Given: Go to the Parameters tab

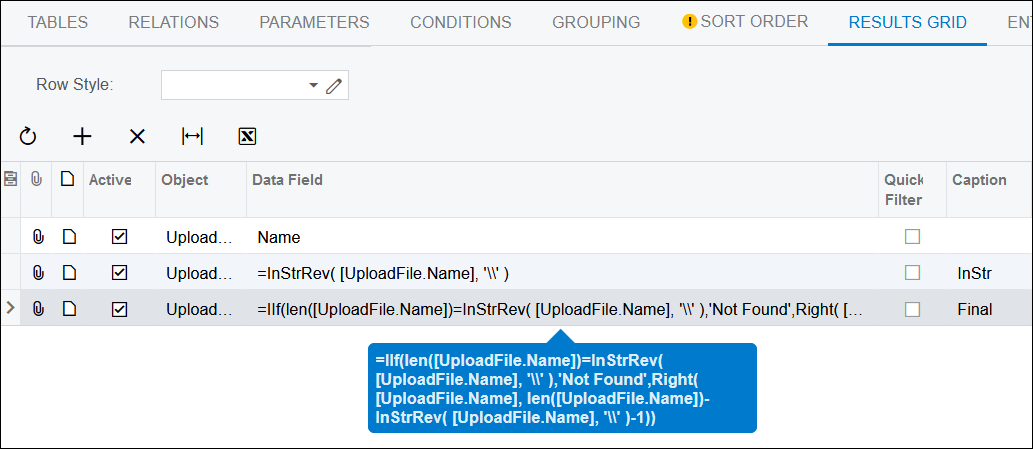Looking at the screenshot, I should pyautogui.click(x=314, y=22).
